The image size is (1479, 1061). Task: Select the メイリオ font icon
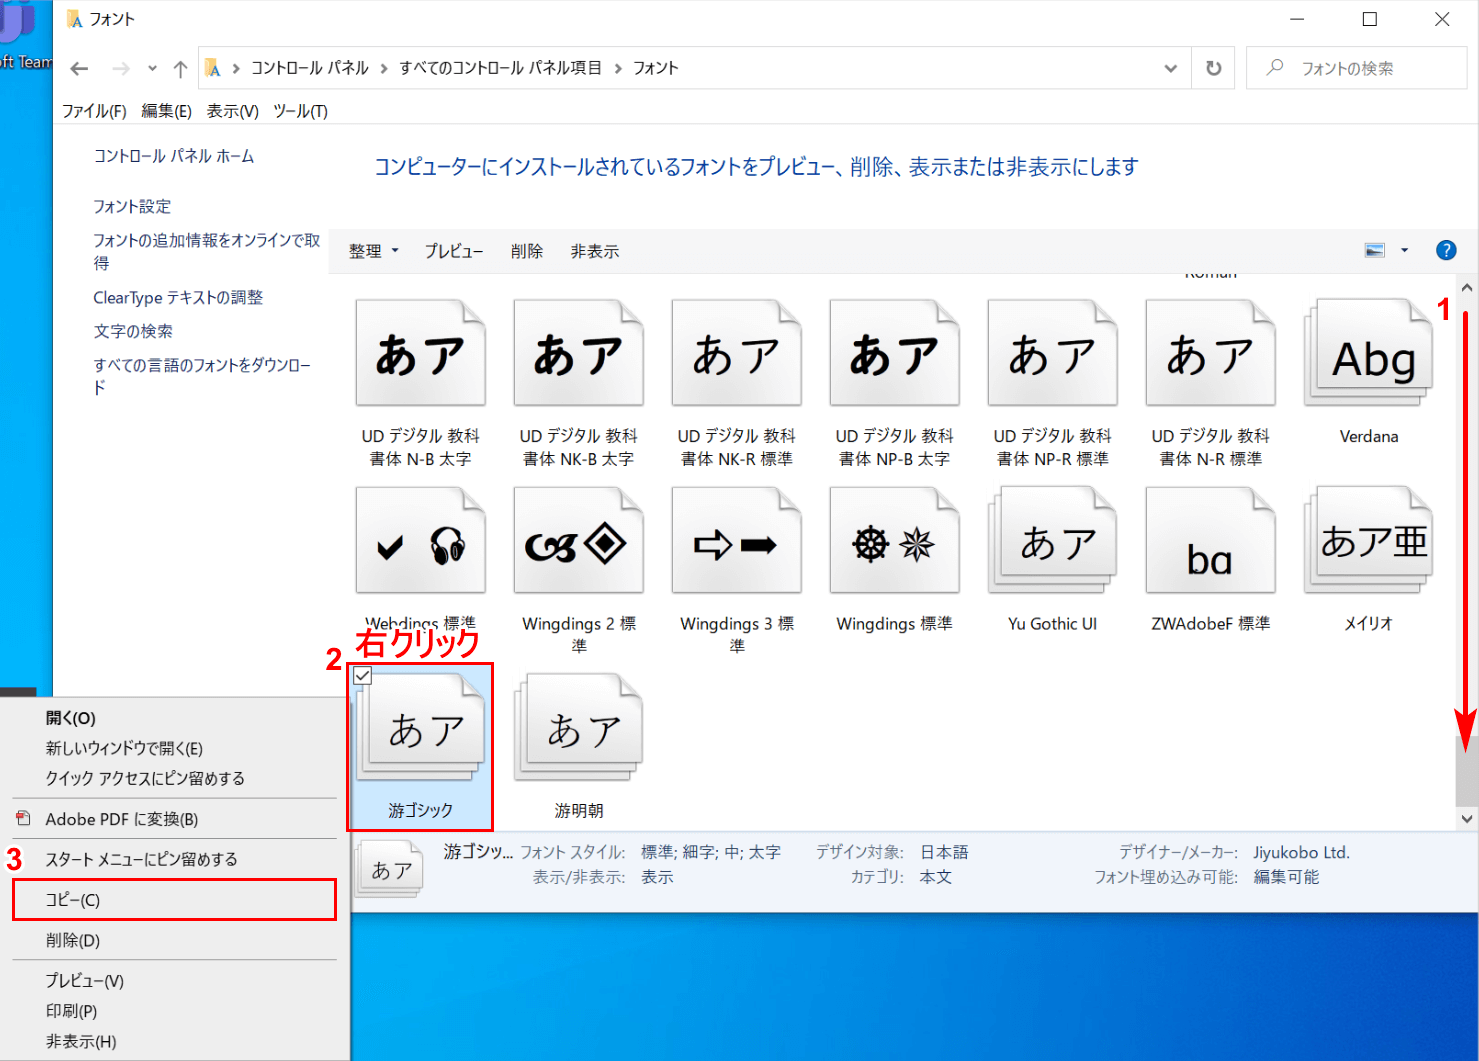[1369, 541]
